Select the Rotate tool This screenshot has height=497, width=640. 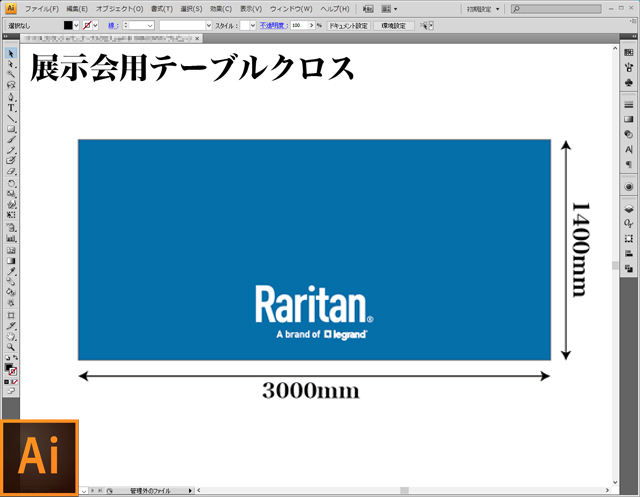[11, 183]
